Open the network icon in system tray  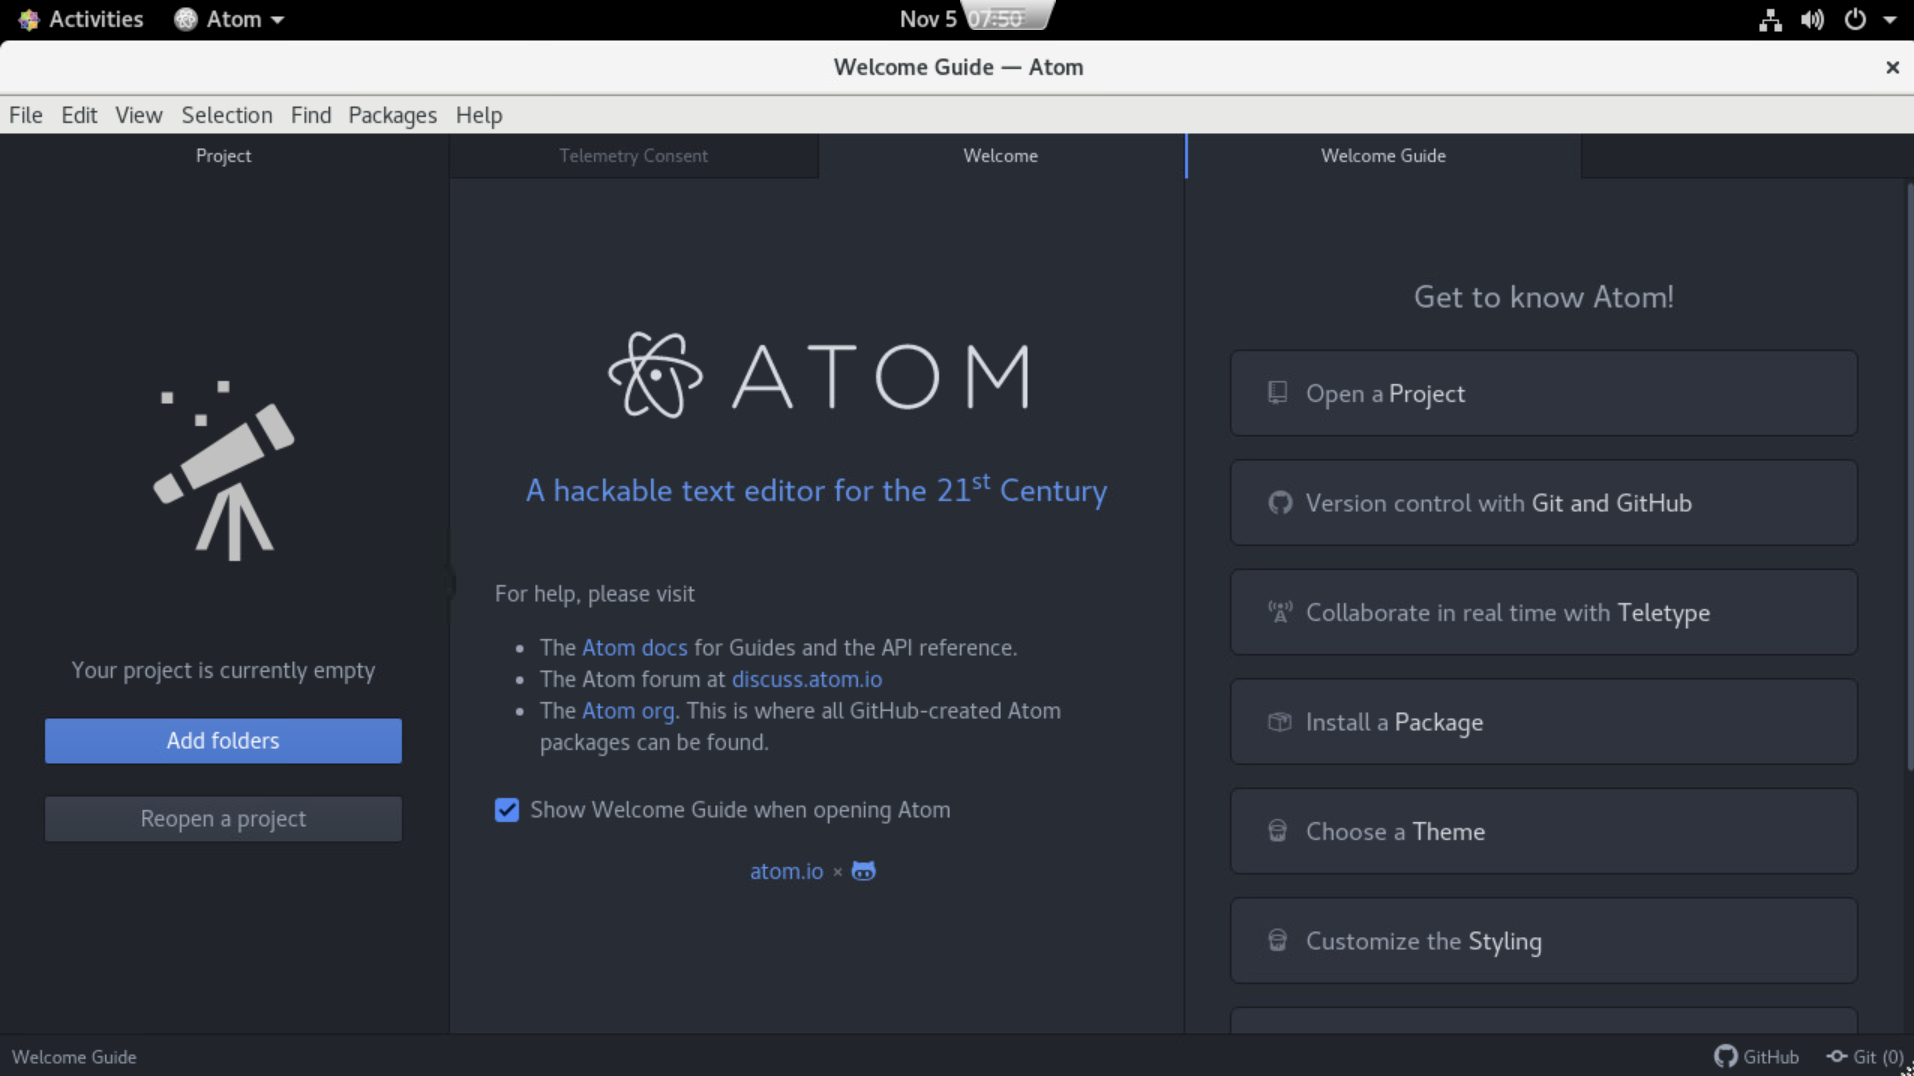pos(1770,19)
